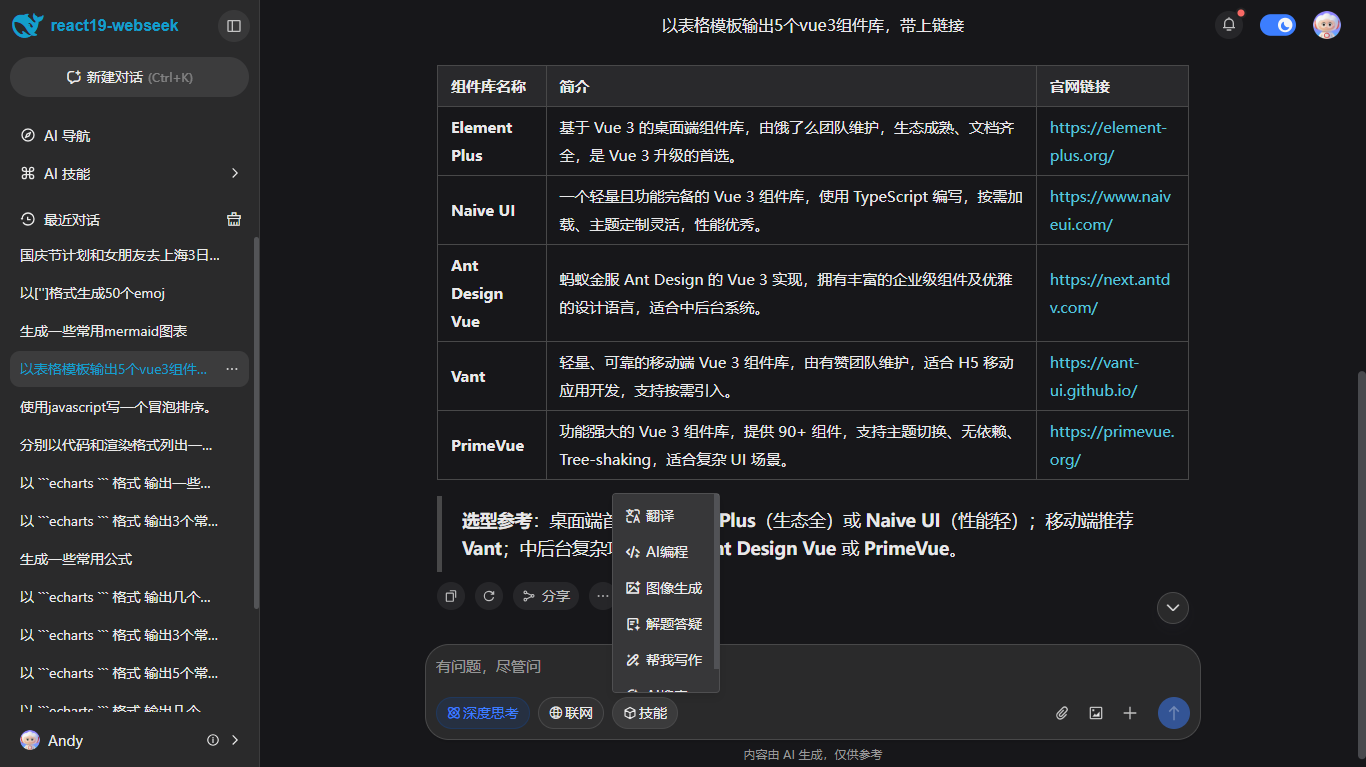Click the 分享 share button
The image size is (1366, 767).
546,596
